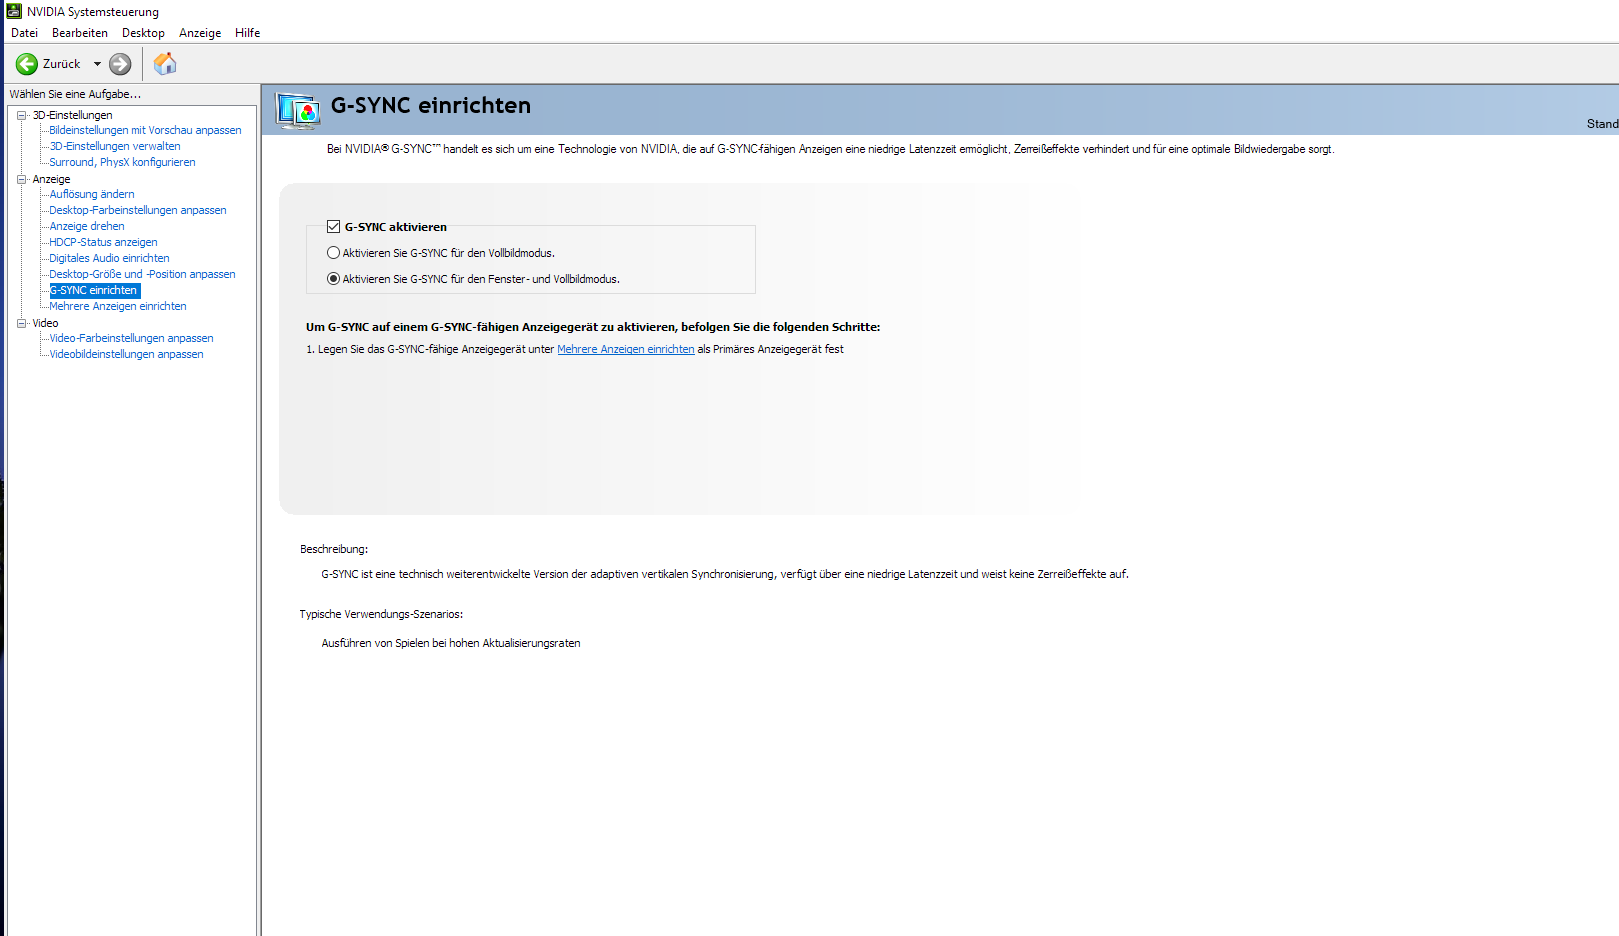
Task: Open the Bearbeiten menu
Action: [80, 33]
